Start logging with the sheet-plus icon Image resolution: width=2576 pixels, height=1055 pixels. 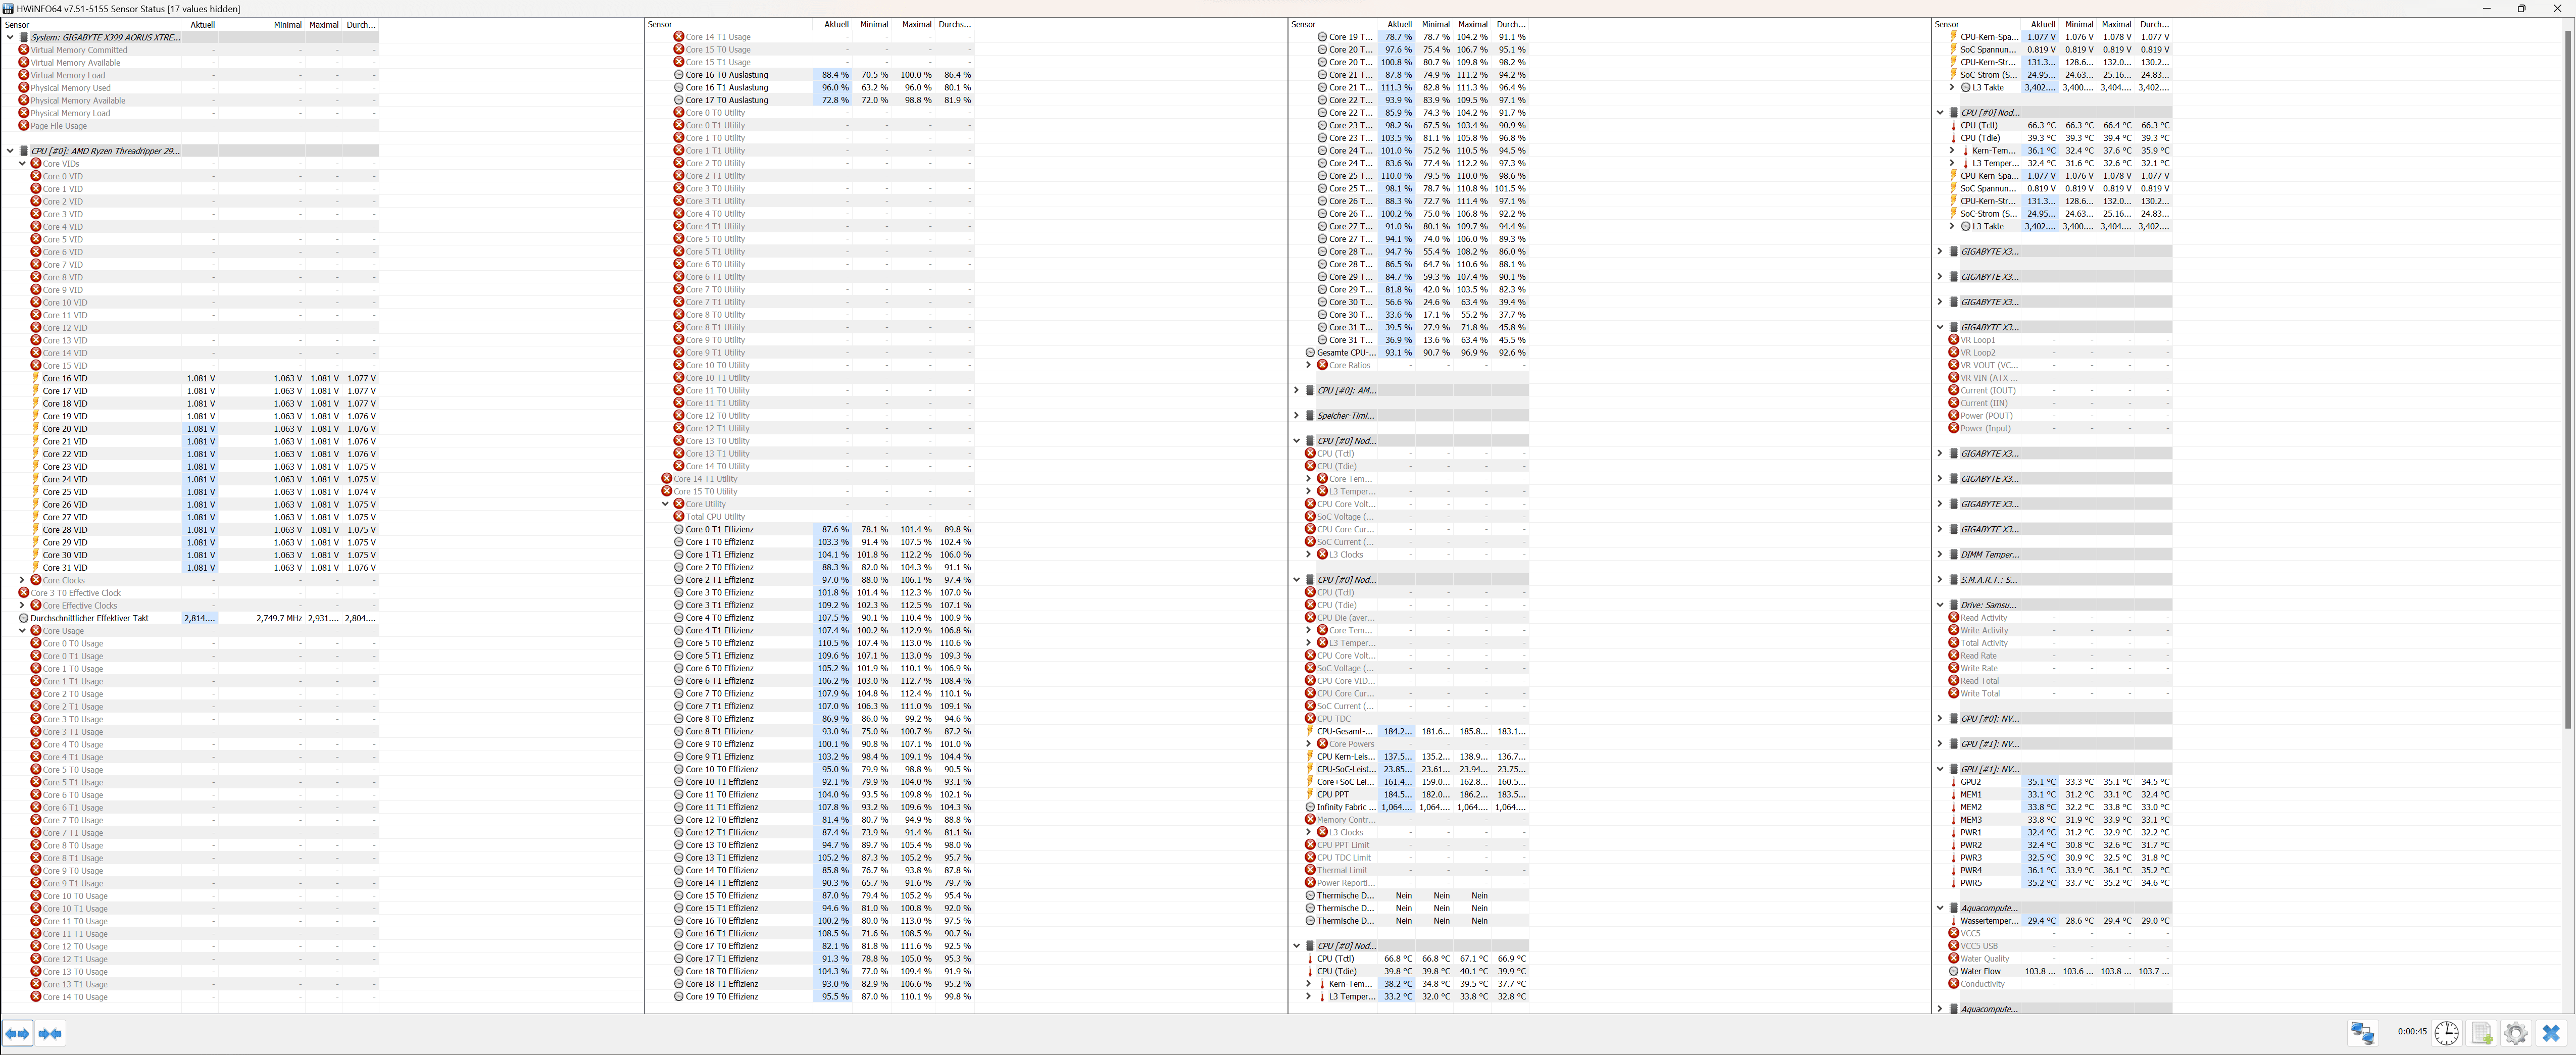tap(2481, 1033)
